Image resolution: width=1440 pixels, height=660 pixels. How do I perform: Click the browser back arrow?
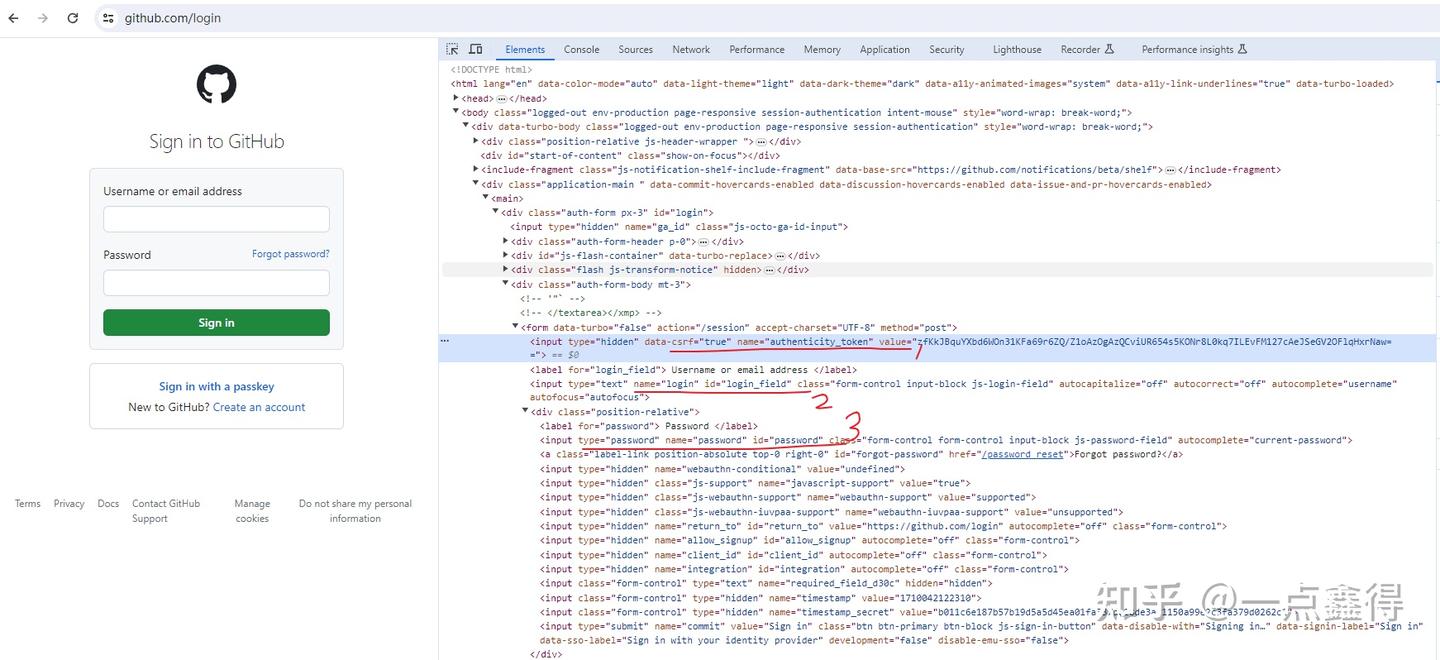pyautogui.click(x=14, y=17)
